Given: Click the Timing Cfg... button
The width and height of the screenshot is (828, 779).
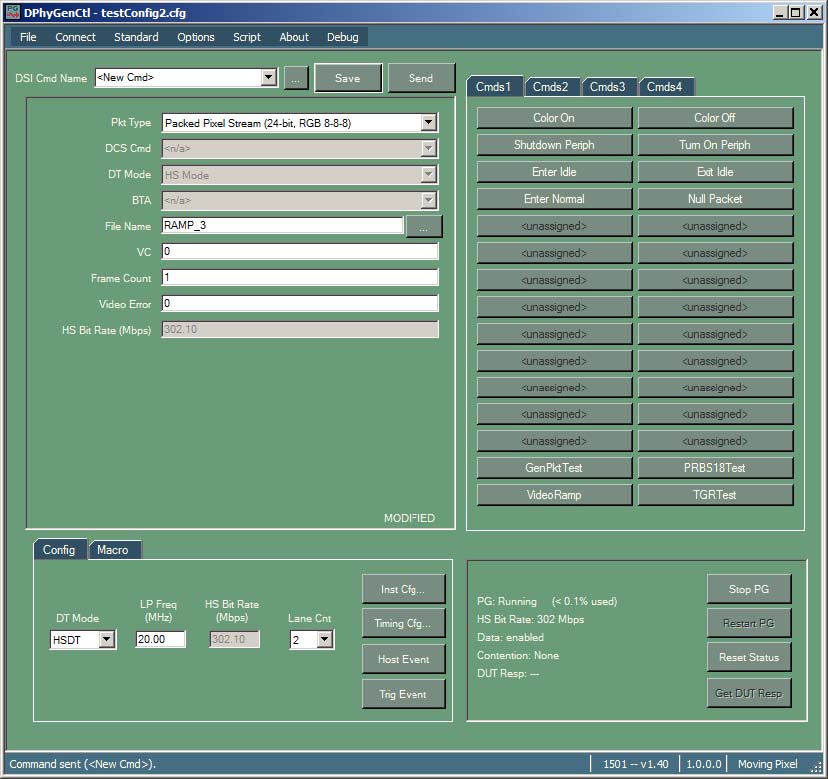Looking at the screenshot, I should [403, 623].
